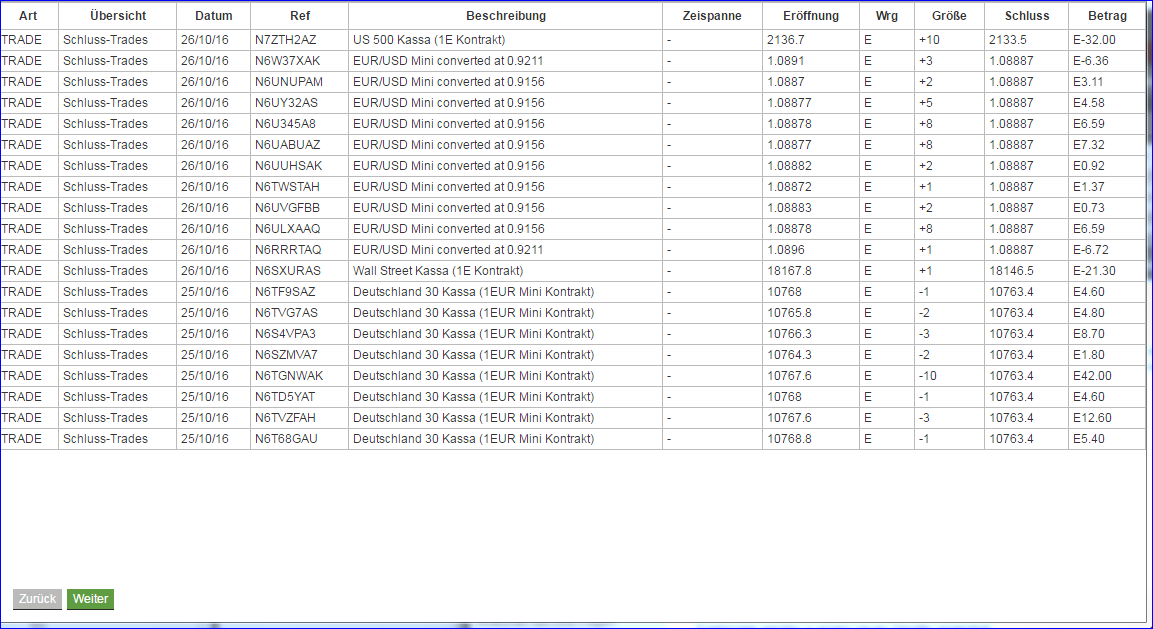
Task: Click the Betrag column header
Action: tap(1107, 15)
